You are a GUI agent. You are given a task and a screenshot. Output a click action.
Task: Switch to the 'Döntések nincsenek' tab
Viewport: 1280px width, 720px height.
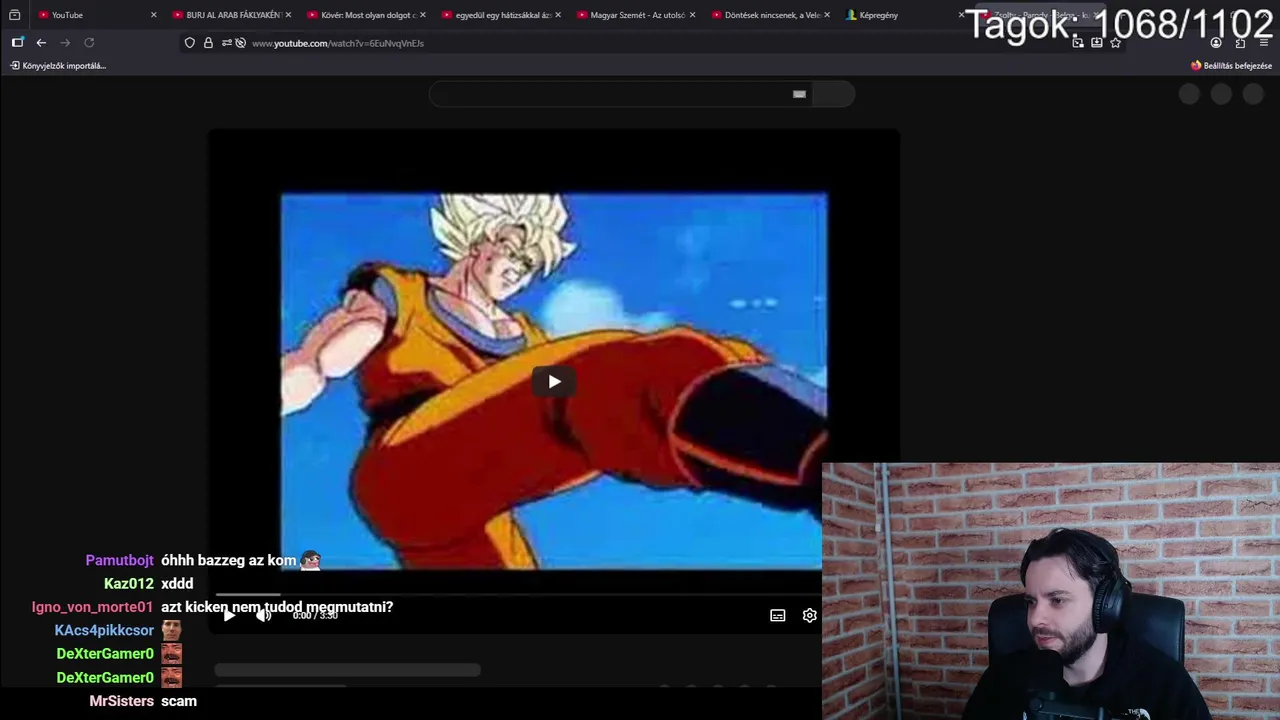point(770,15)
